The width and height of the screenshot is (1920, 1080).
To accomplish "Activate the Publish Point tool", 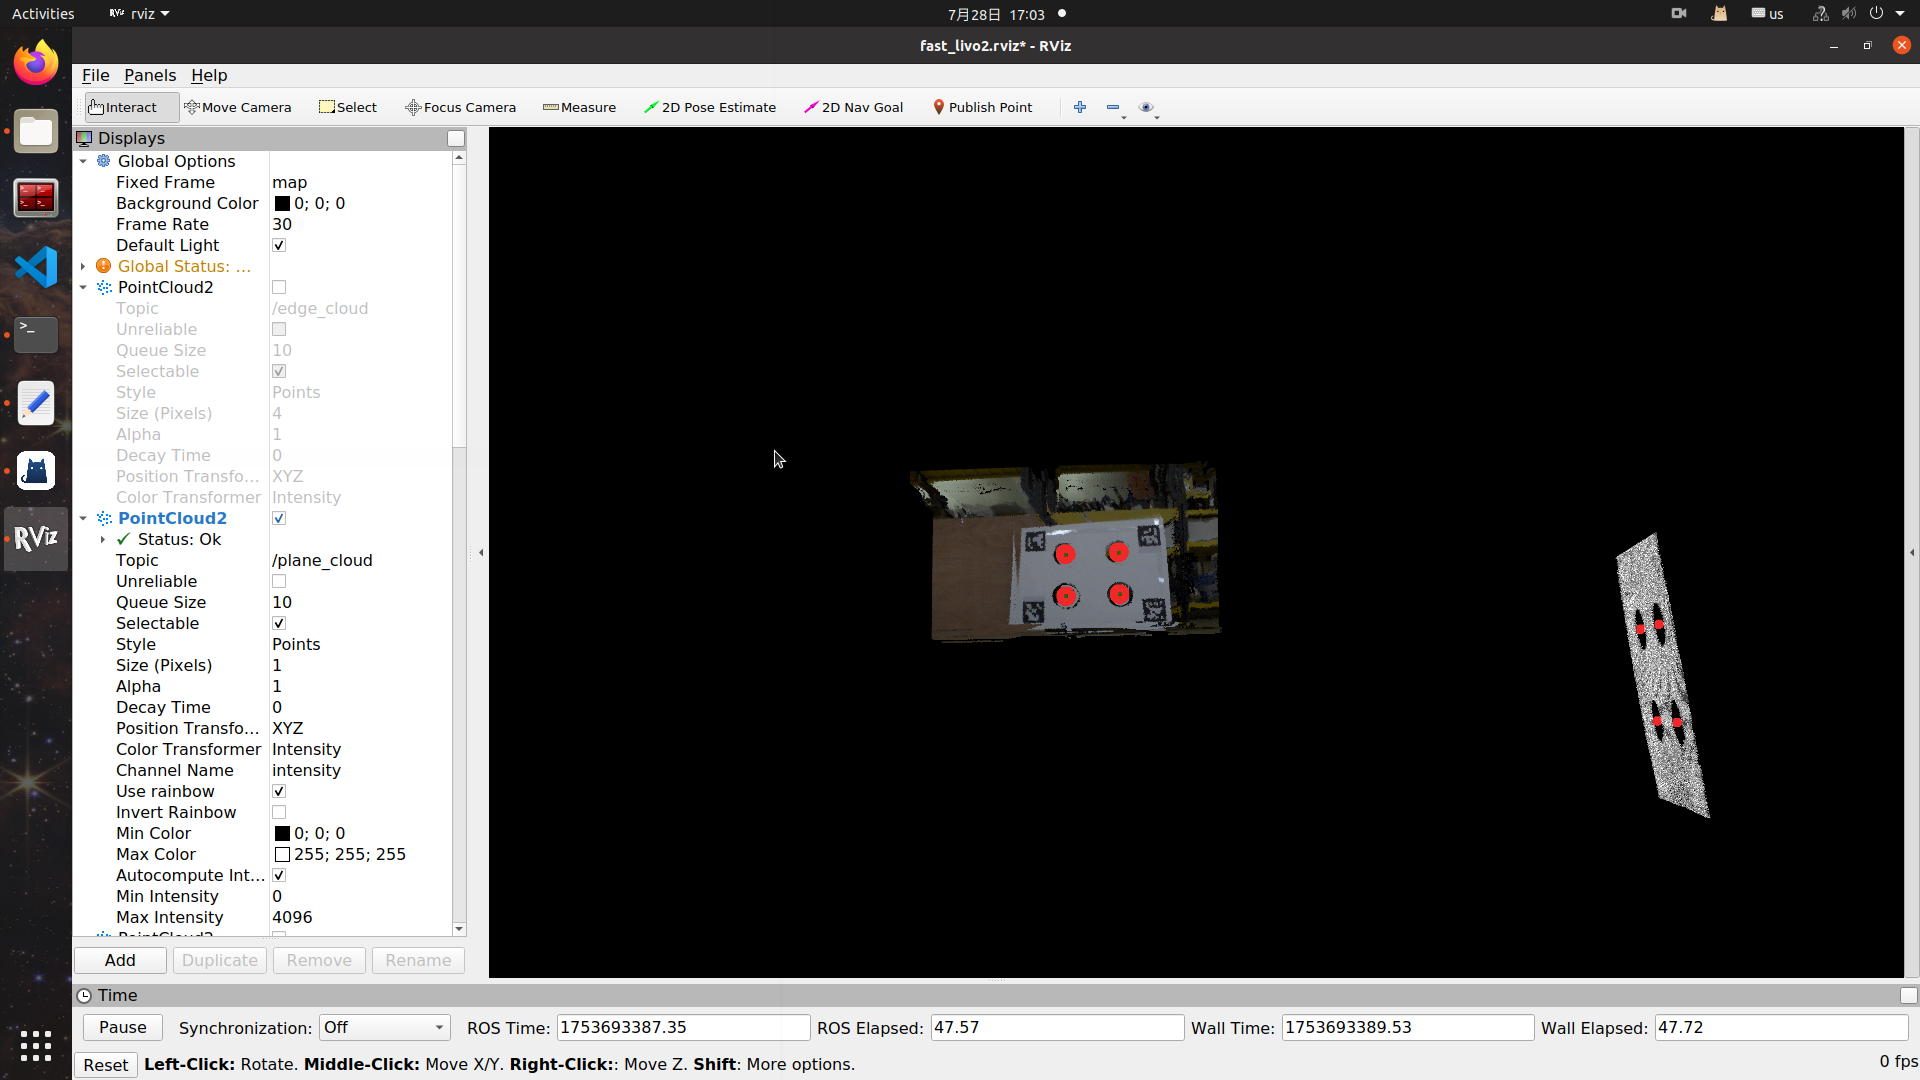I will (982, 107).
